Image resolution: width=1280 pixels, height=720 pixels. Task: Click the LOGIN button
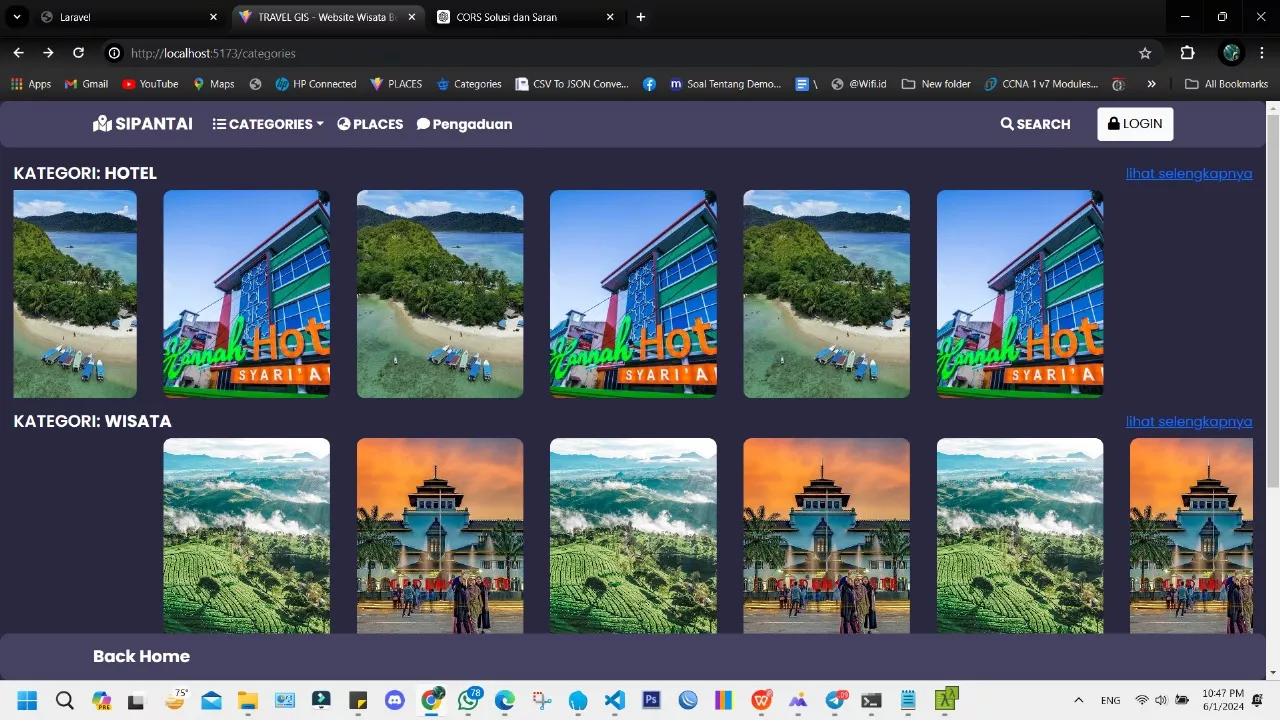[x=1135, y=124]
